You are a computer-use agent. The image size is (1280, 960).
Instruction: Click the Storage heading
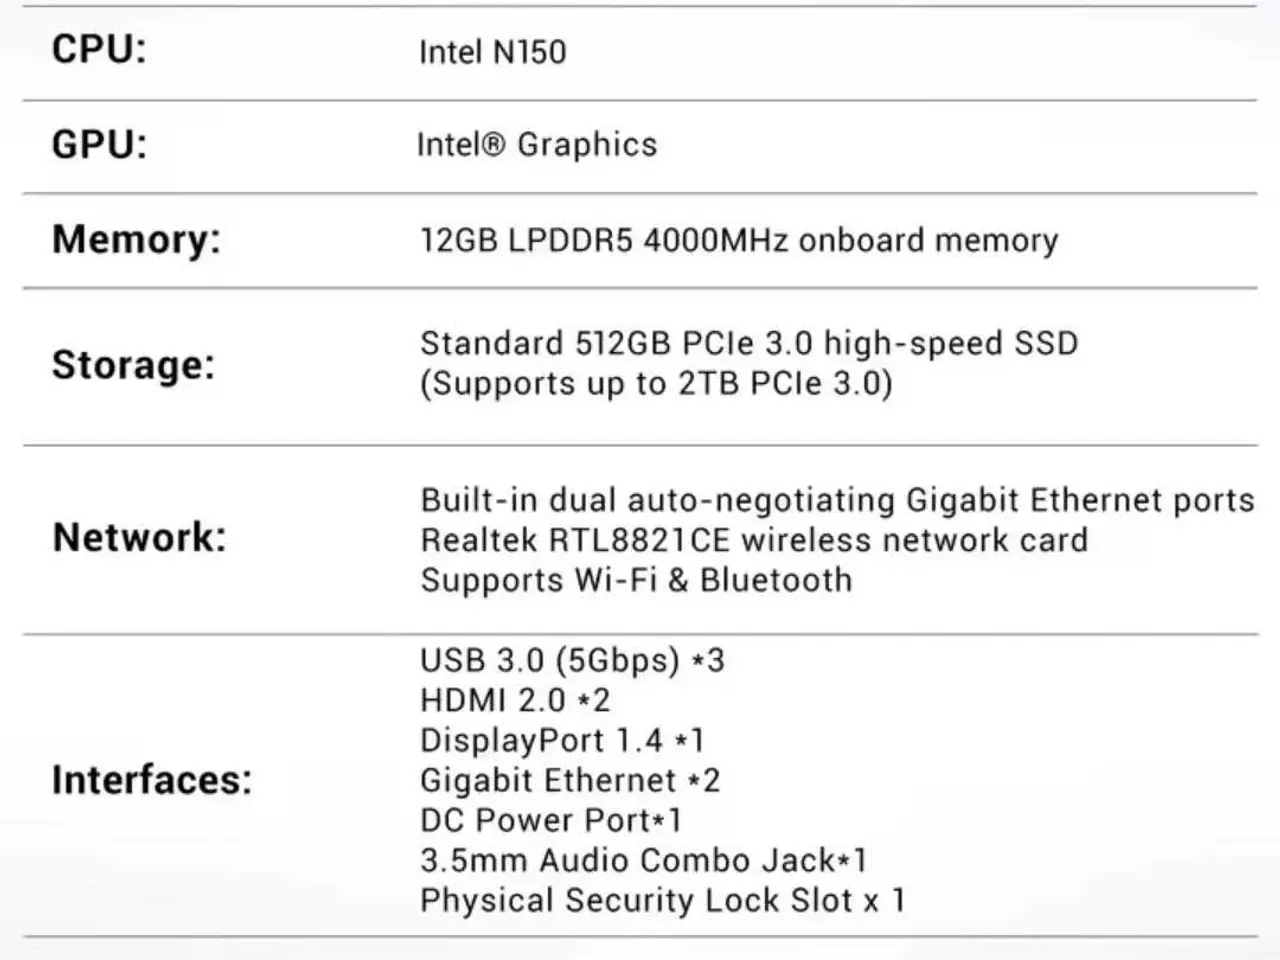click(133, 365)
